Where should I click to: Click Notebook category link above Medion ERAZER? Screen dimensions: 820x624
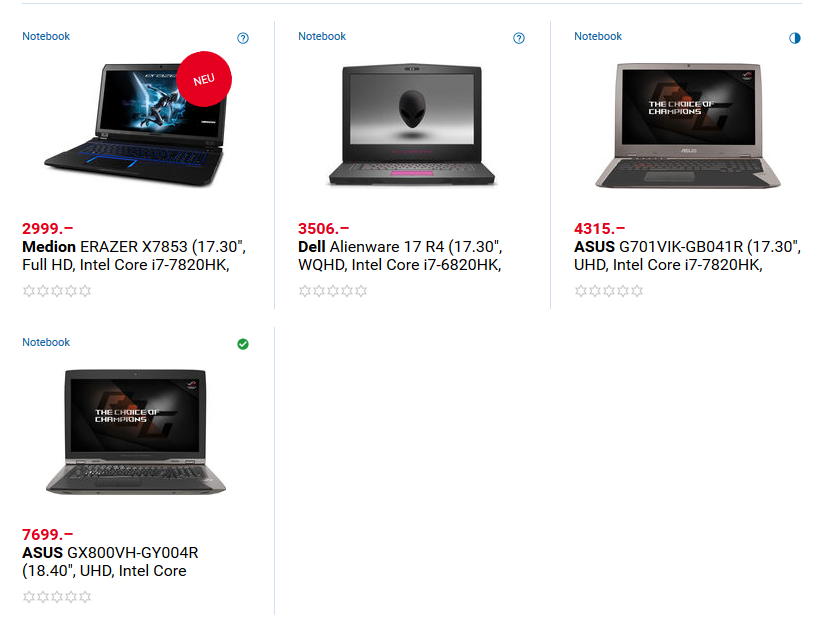click(x=46, y=36)
